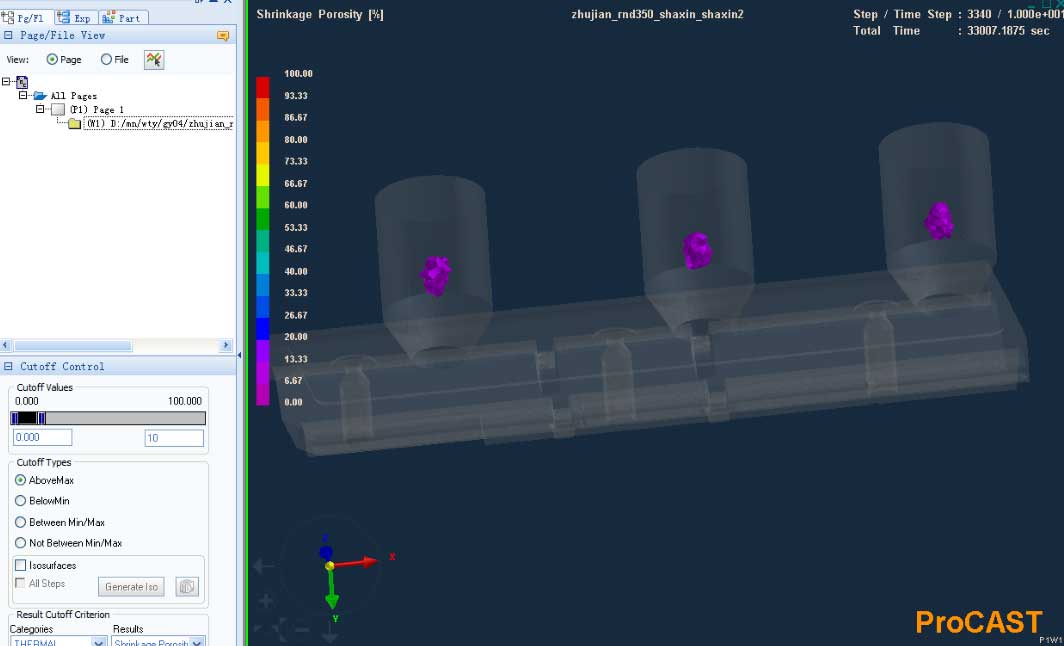This screenshot has width=1064, height=646.
Task: Click the legend value '100.00'
Action: coord(299,73)
